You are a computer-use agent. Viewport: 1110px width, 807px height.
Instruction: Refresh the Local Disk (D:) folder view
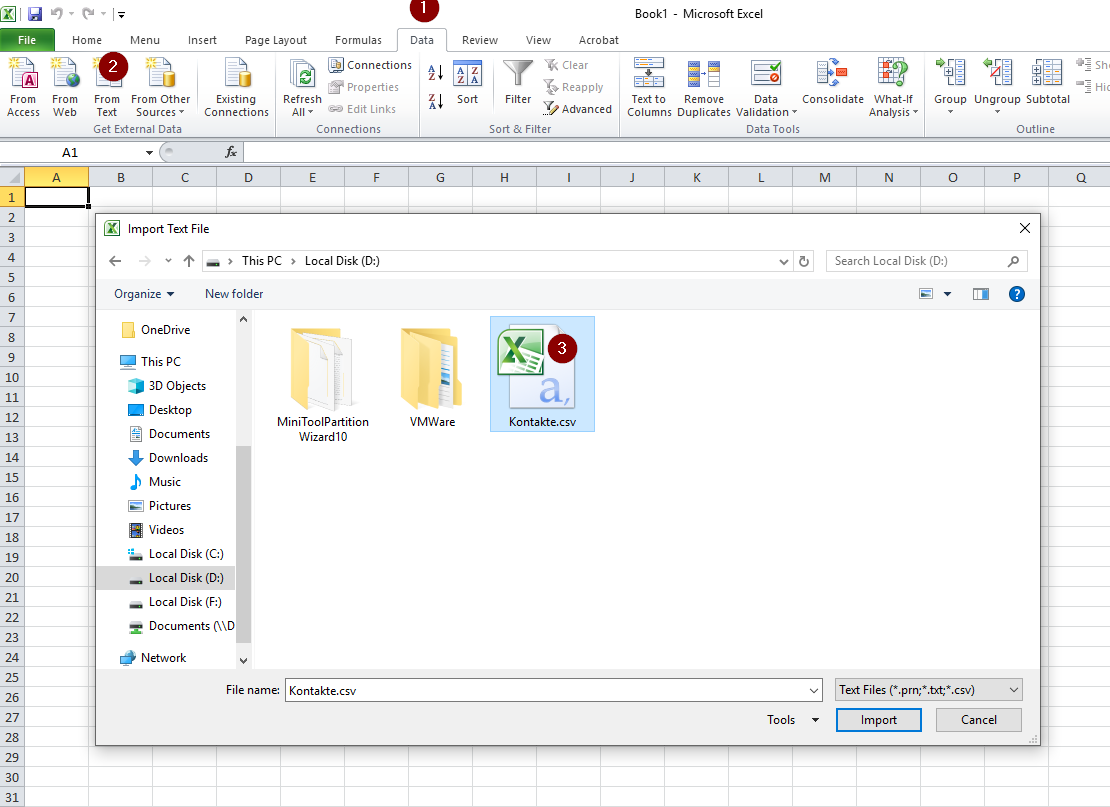point(803,261)
